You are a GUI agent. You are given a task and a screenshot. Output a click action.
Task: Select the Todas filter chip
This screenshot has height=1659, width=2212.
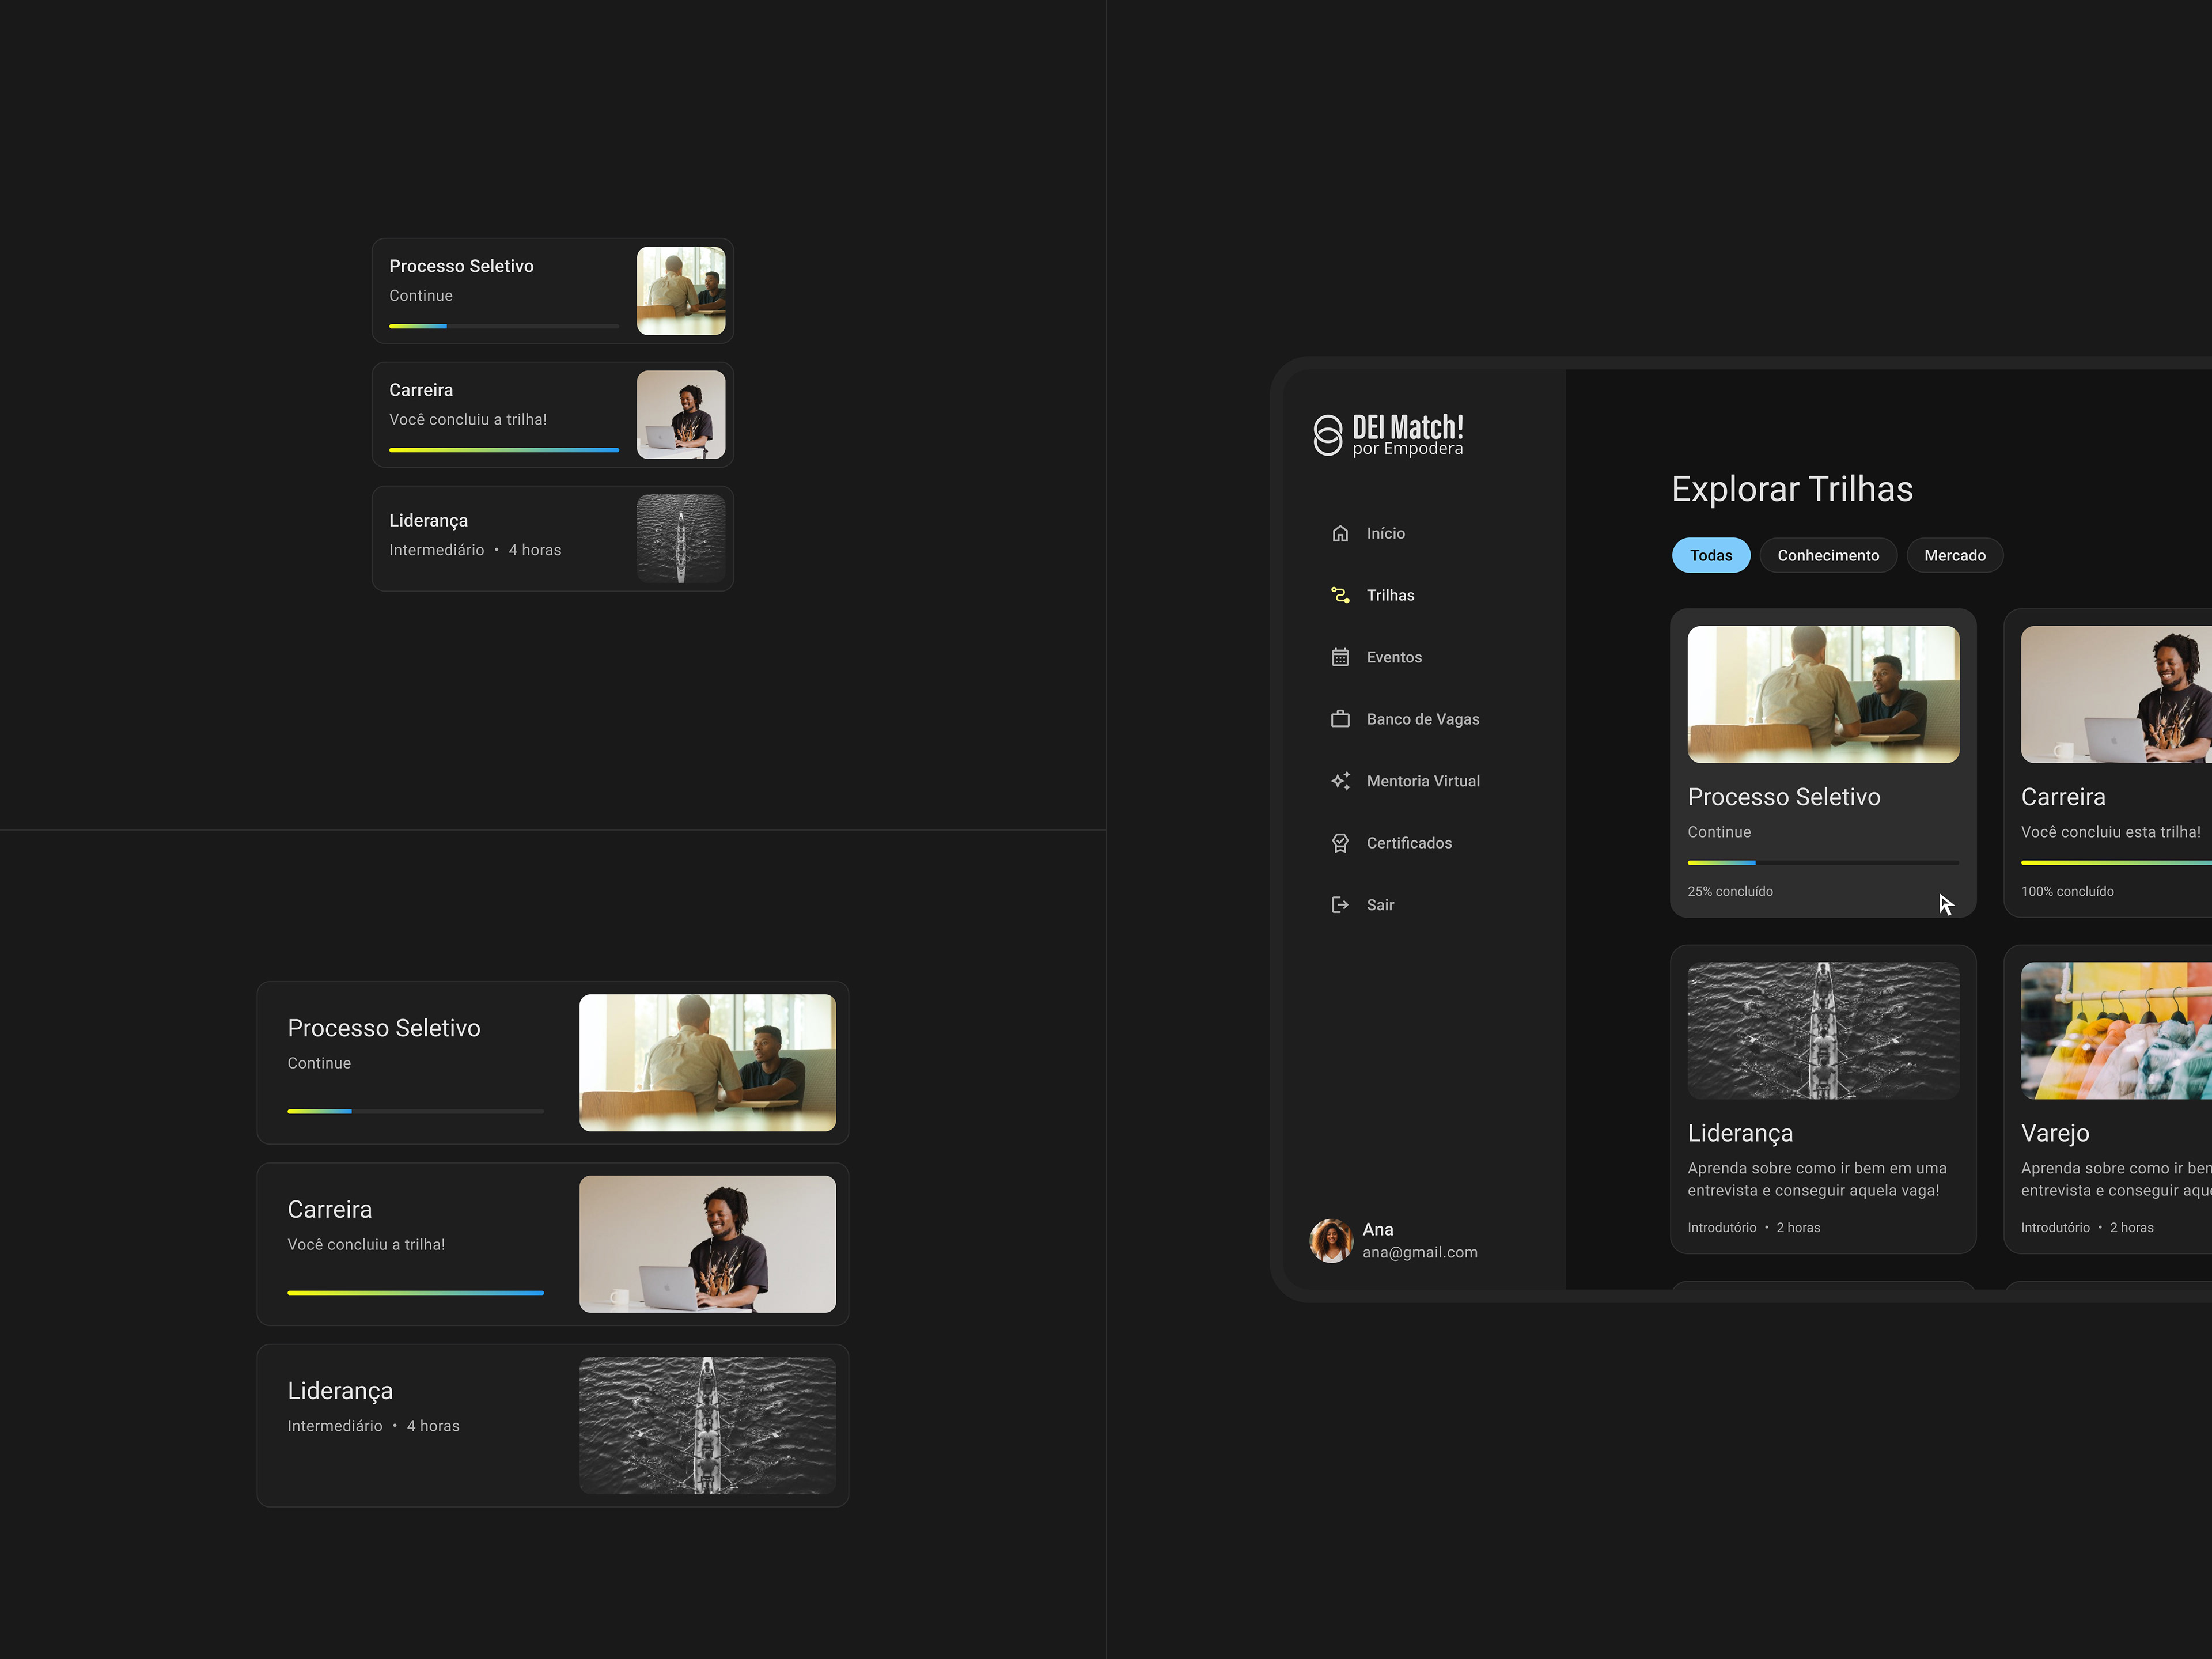tap(1710, 555)
